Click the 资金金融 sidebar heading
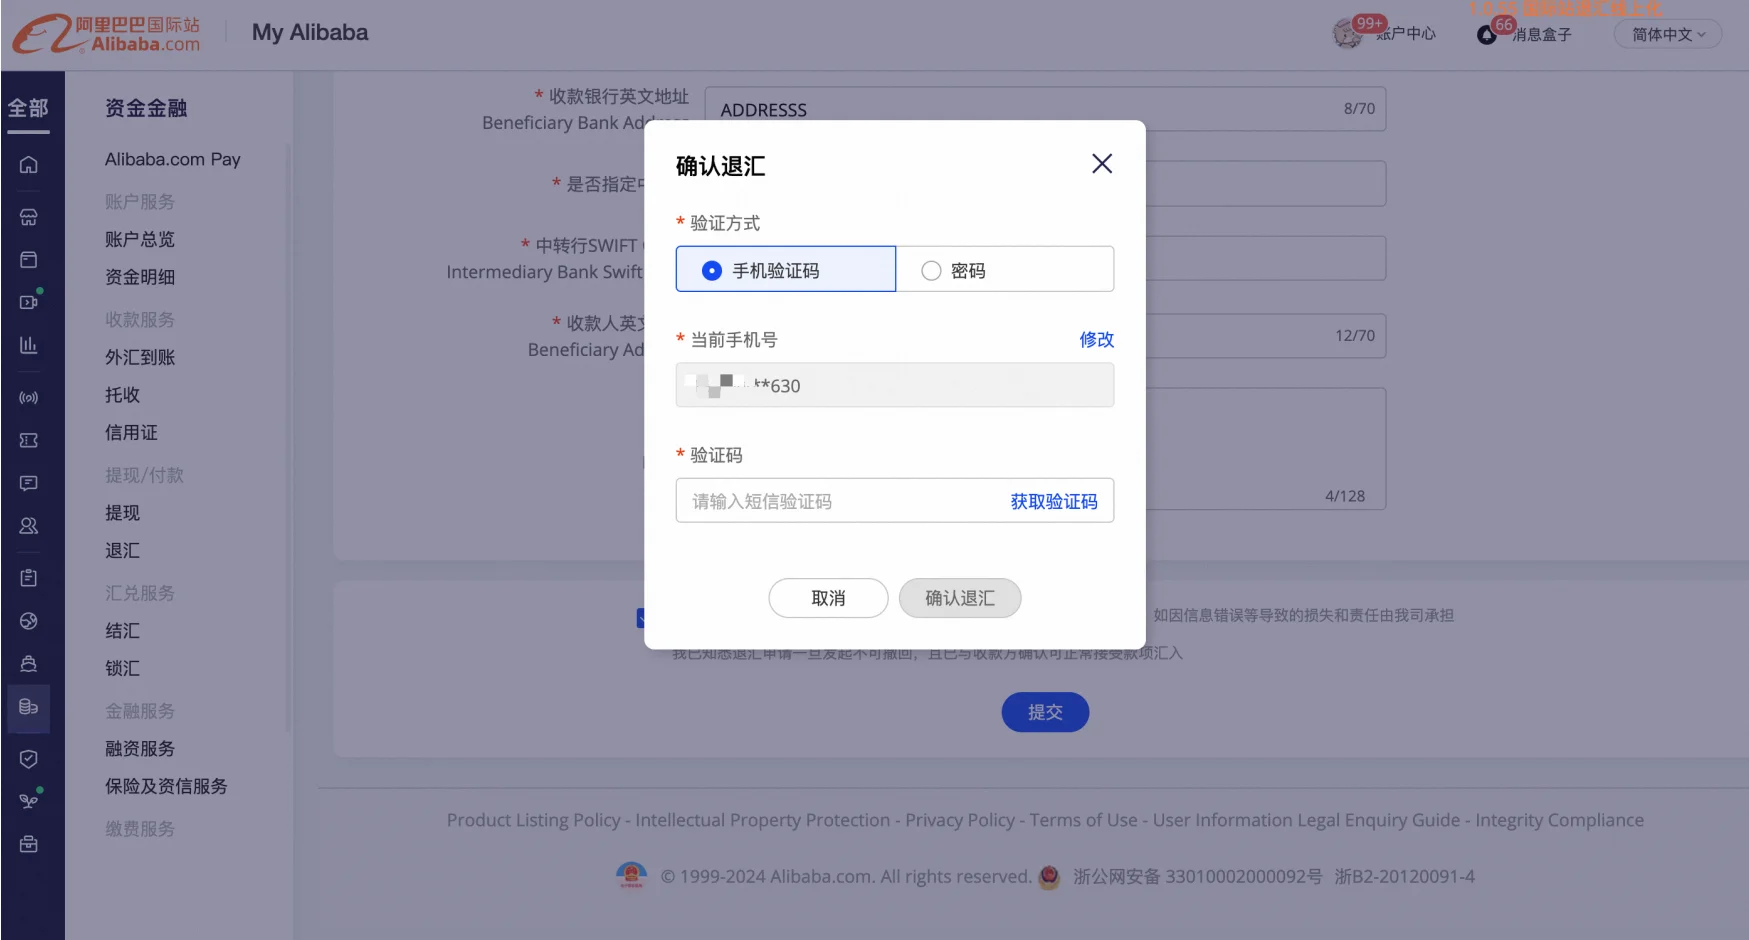This screenshot has height=940, width=1749. [146, 108]
